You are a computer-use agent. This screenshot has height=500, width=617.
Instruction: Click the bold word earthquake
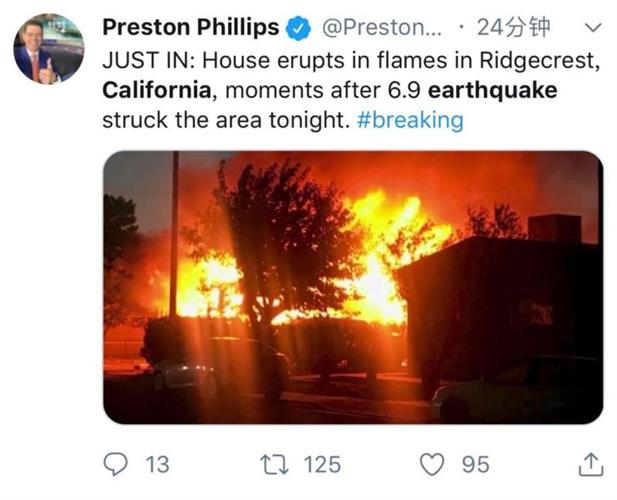(494, 91)
